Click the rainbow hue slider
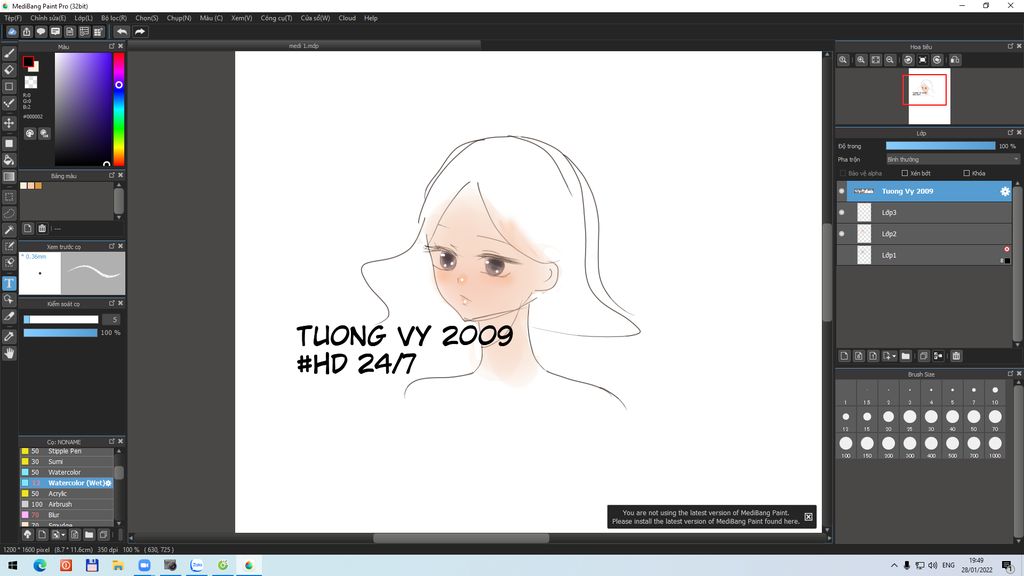This screenshot has width=1024, height=576. pos(119,109)
